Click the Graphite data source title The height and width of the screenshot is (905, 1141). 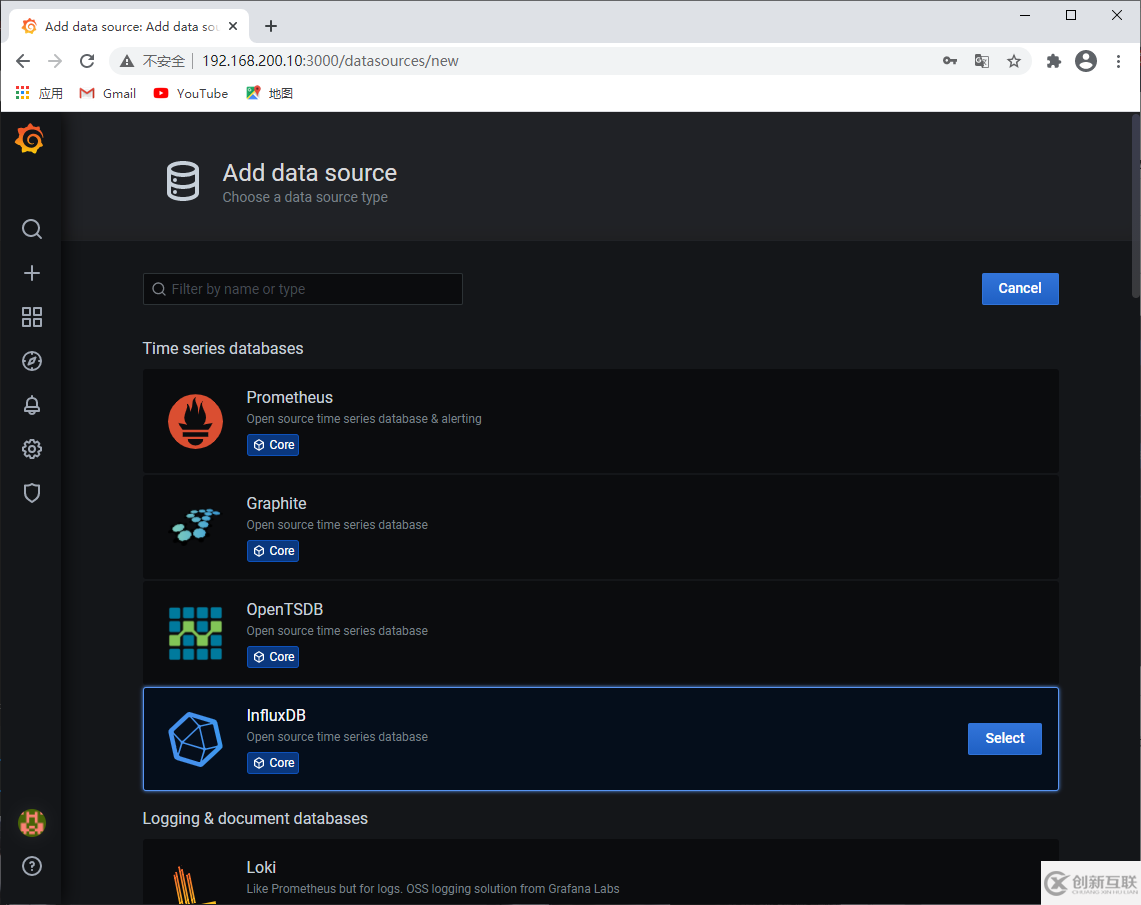(x=277, y=503)
